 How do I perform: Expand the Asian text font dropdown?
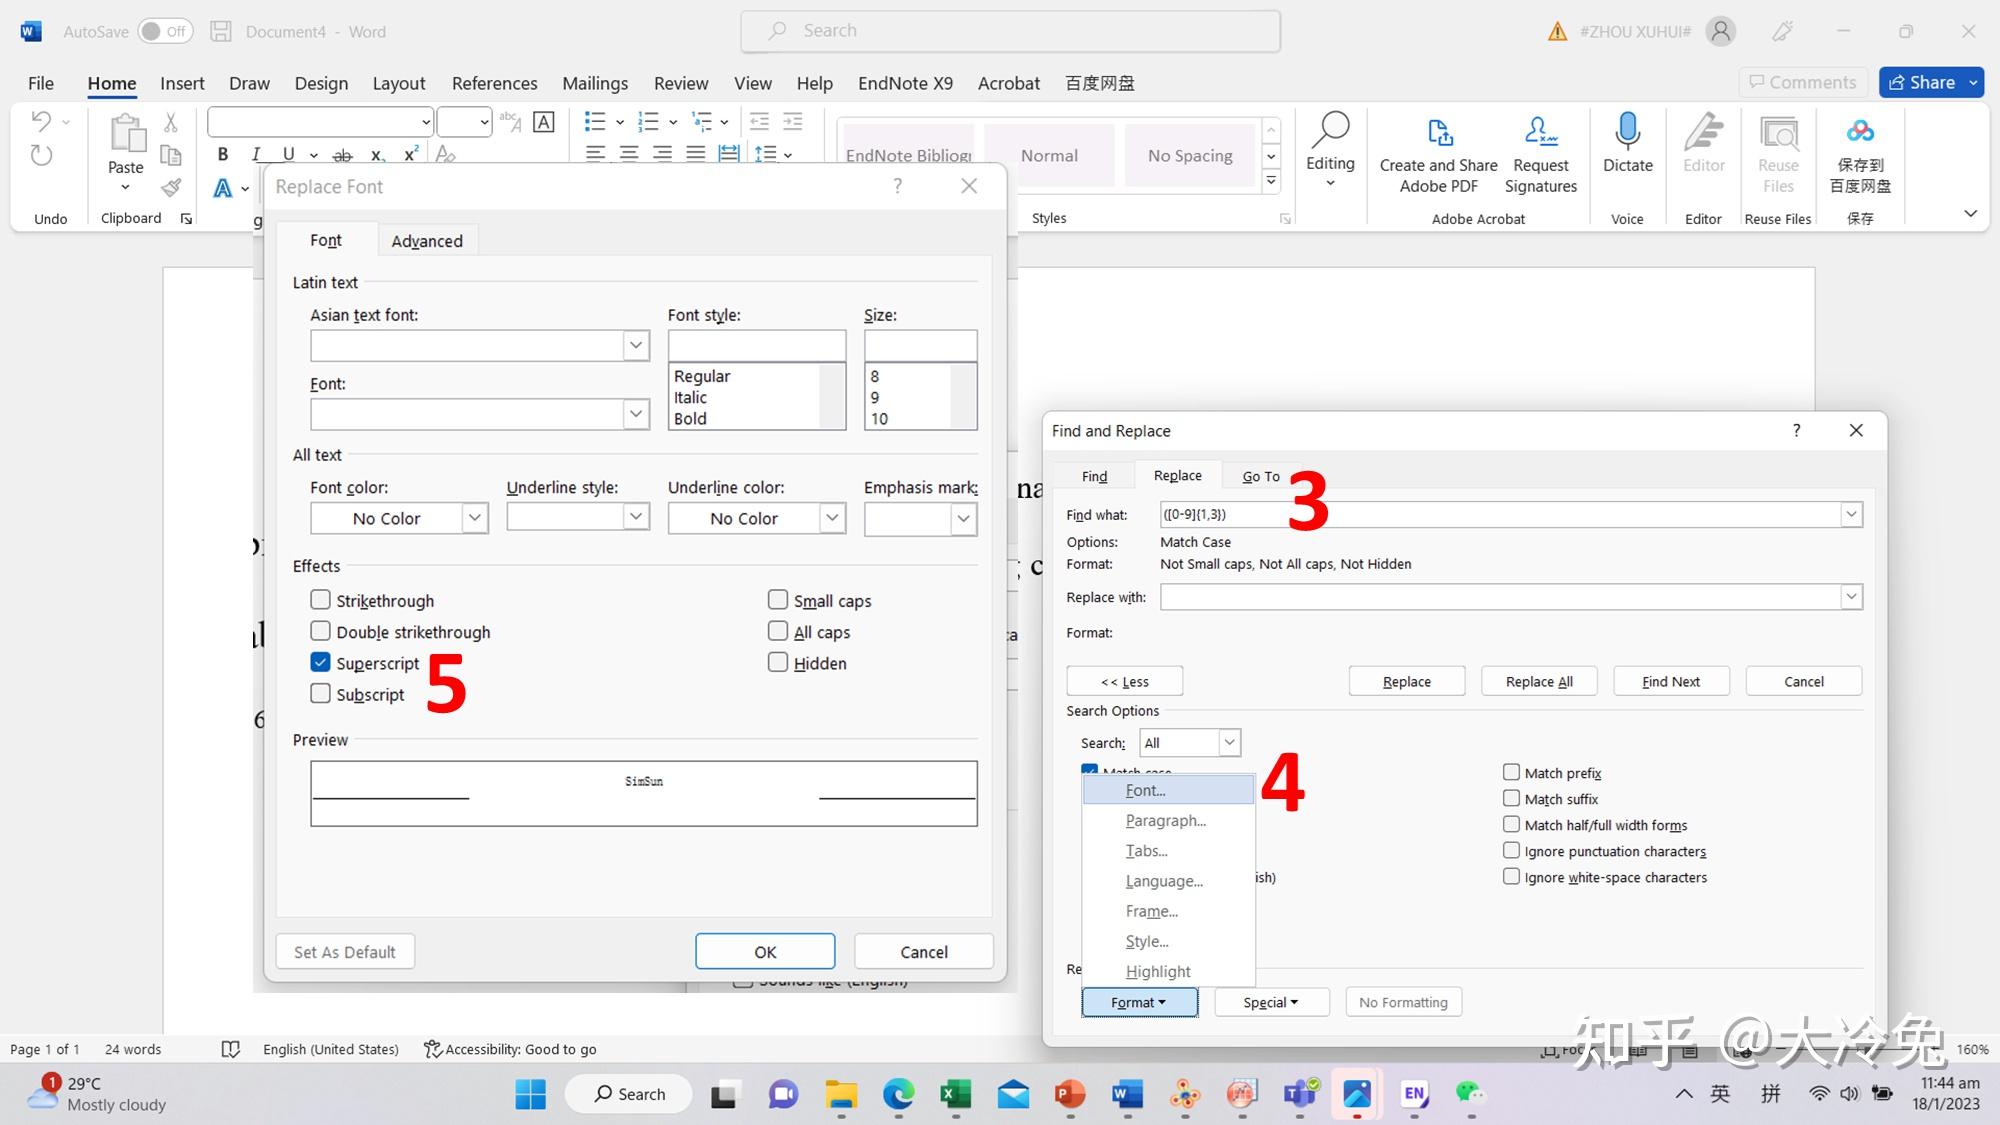(635, 345)
